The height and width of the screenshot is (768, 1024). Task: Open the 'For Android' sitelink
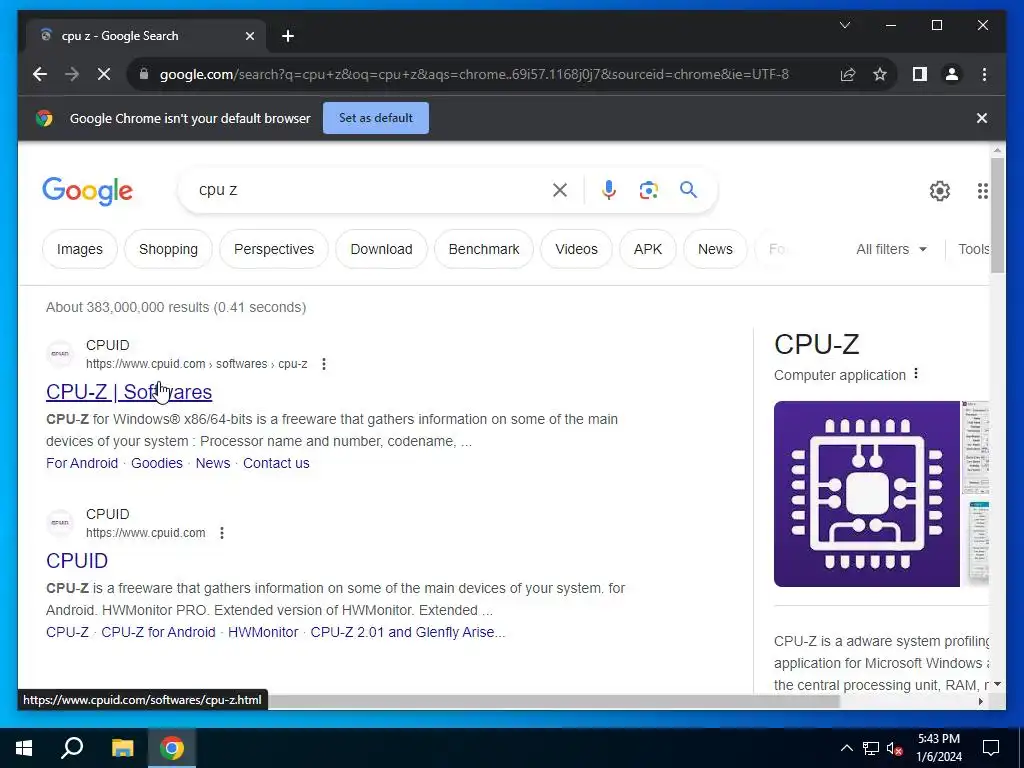pos(82,463)
